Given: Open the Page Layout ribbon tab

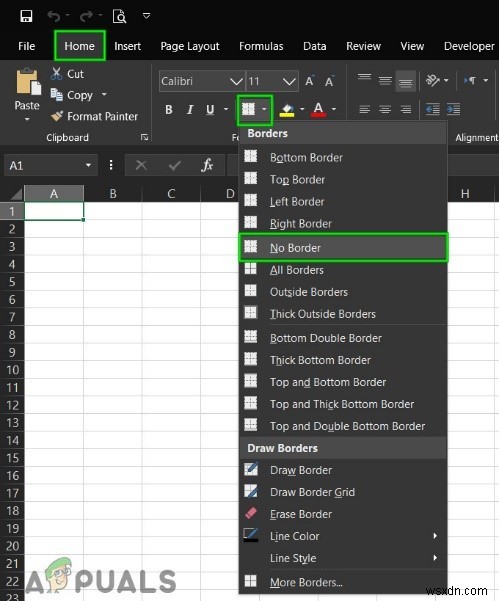Looking at the screenshot, I should pyautogui.click(x=190, y=46).
